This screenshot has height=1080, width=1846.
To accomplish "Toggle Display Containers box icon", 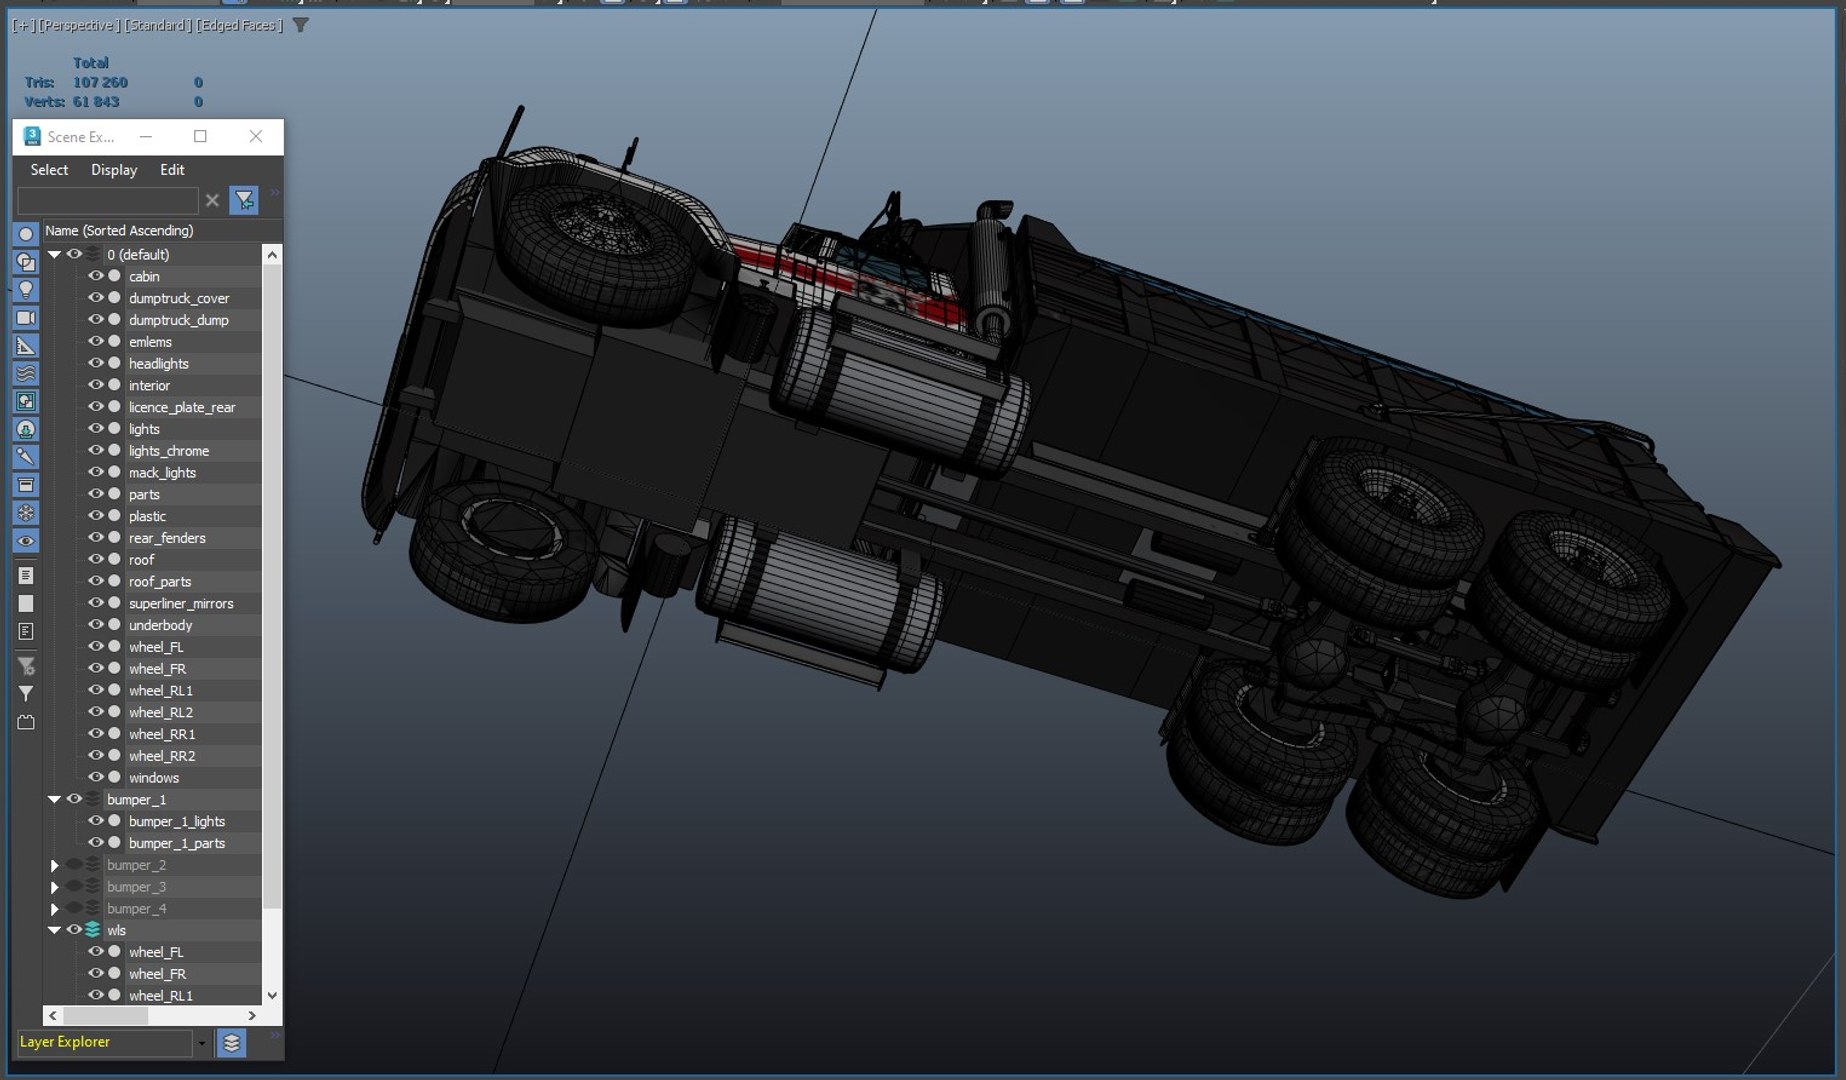I will pyautogui.click(x=26, y=485).
